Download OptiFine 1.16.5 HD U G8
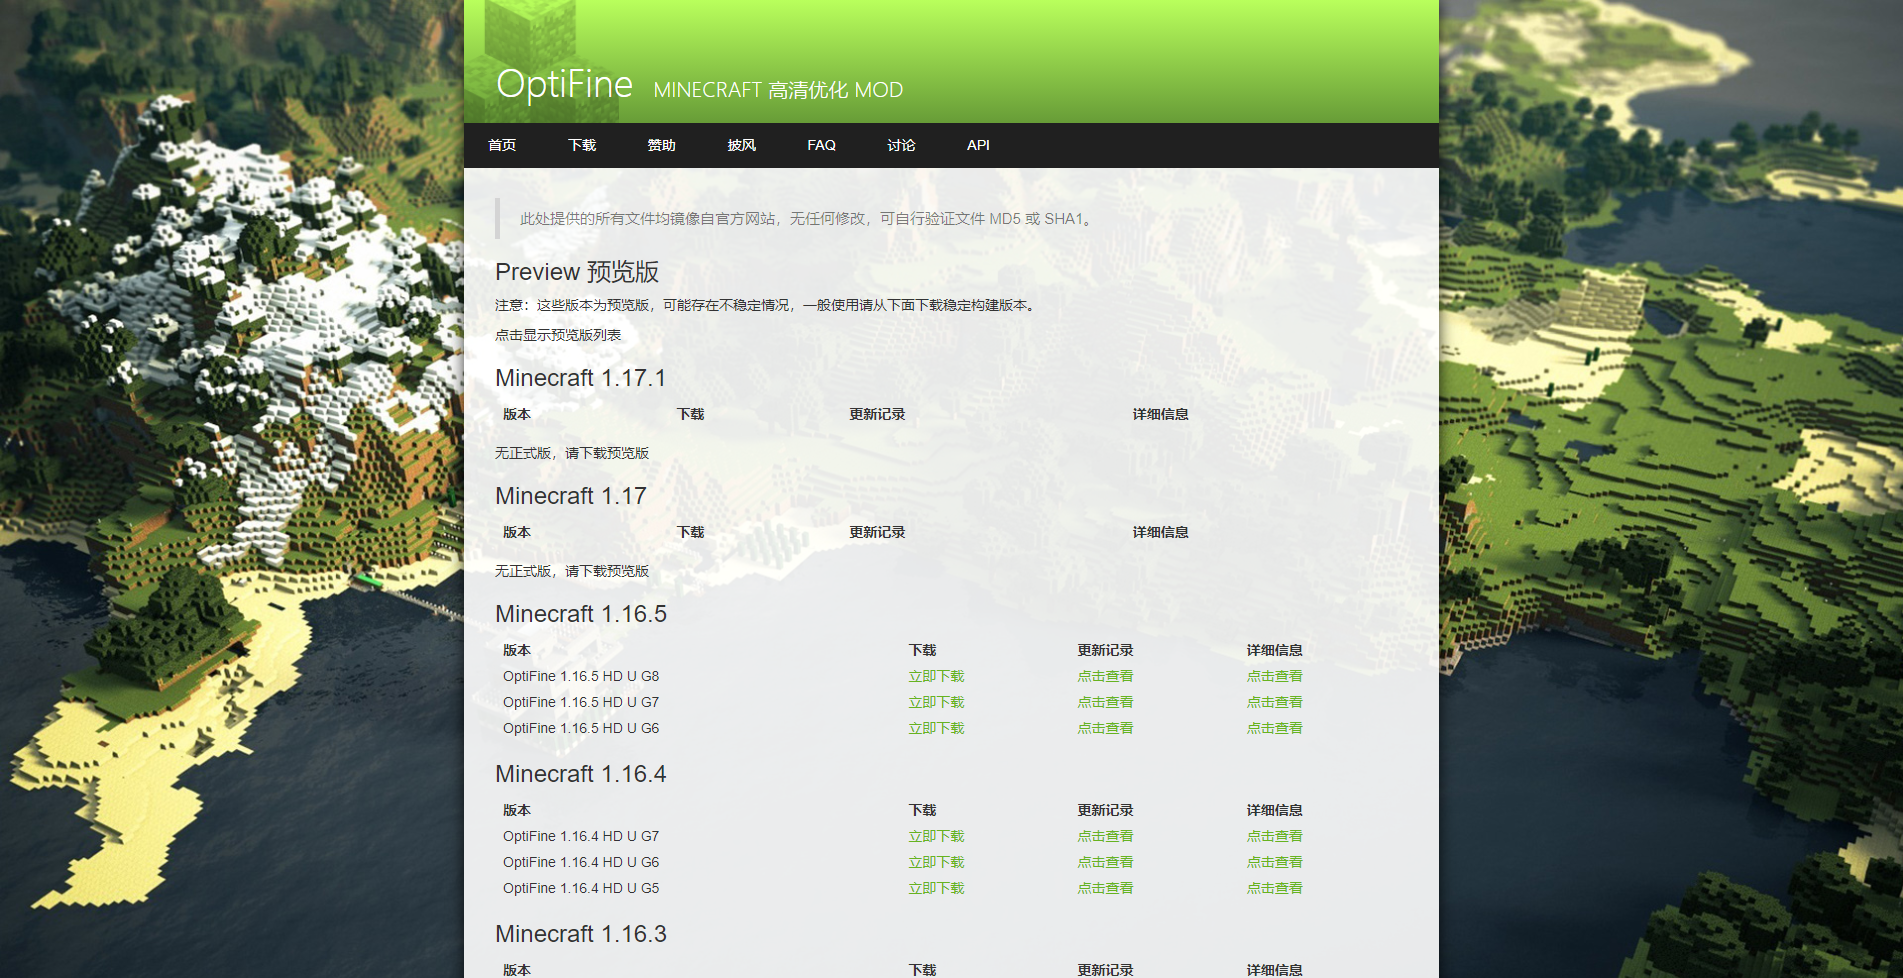This screenshot has width=1903, height=978. (x=936, y=676)
